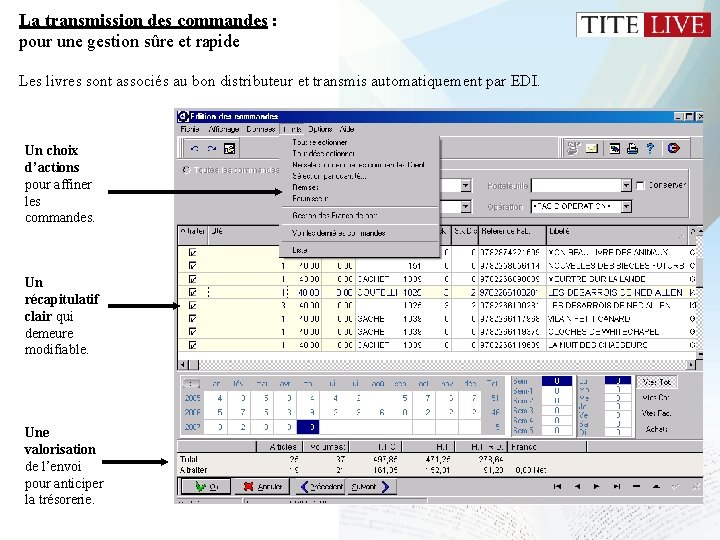Open the dropdown arrow left of Opération label
Viewport: 720px width, 540px height.
(x=466, y=207)
